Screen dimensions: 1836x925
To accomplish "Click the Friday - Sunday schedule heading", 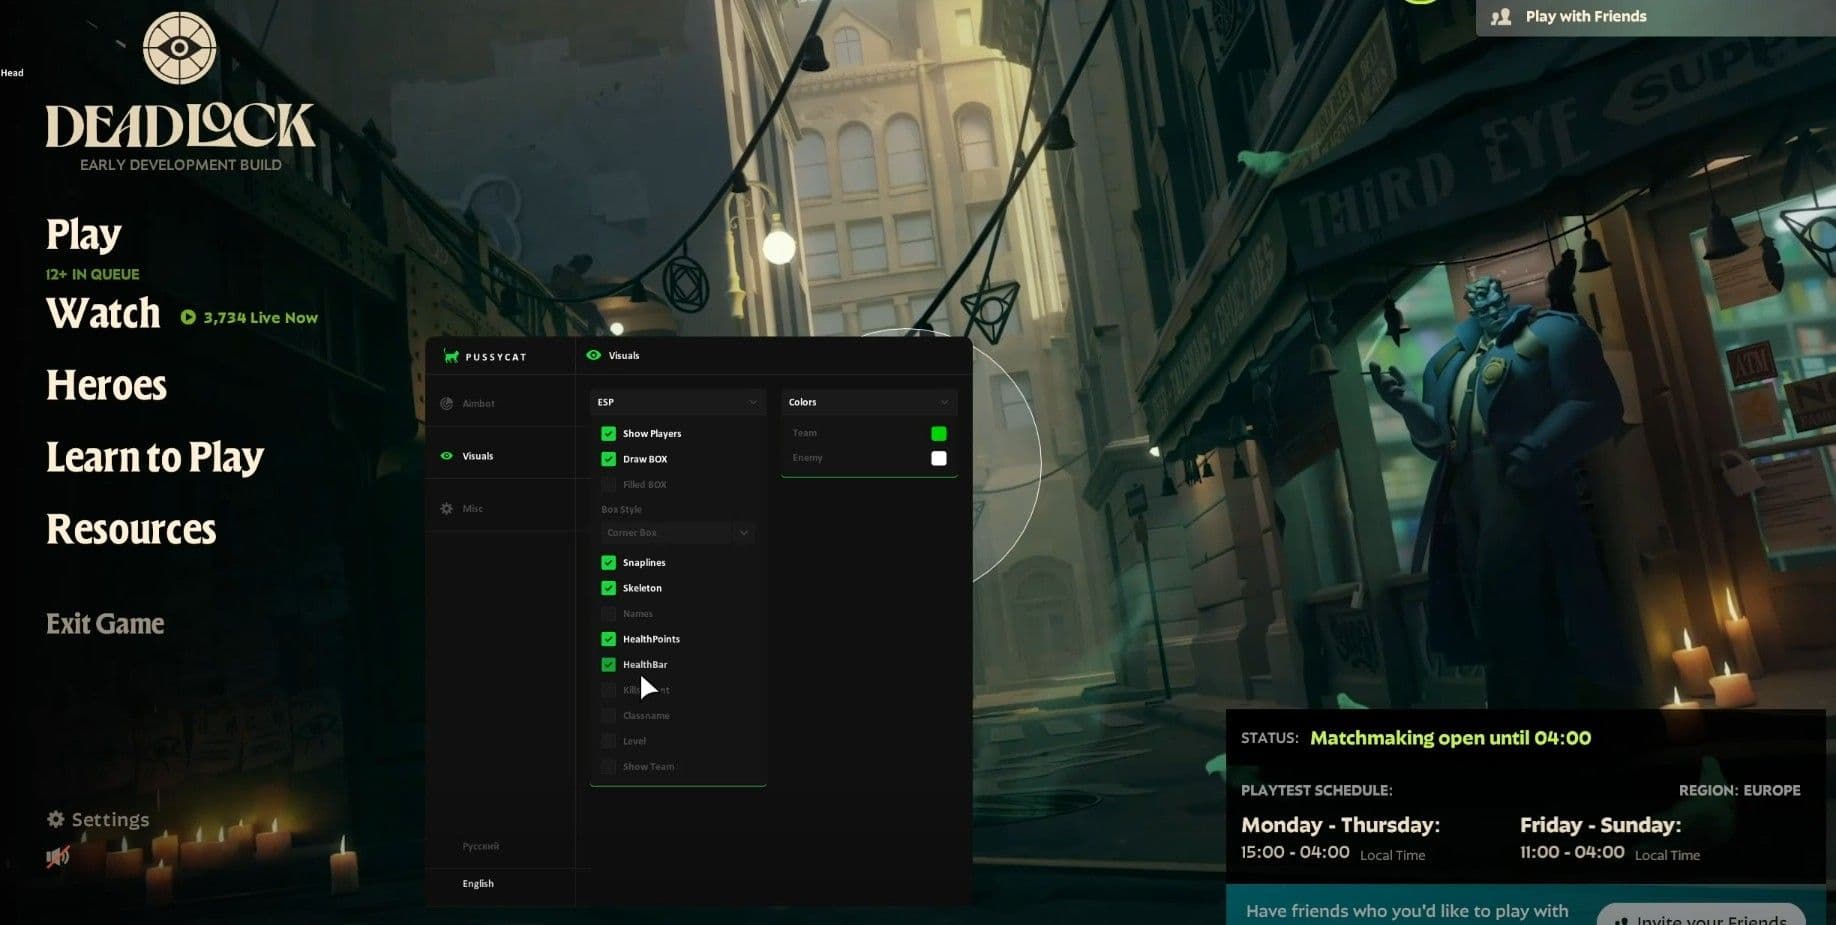I will (1600, 826).
